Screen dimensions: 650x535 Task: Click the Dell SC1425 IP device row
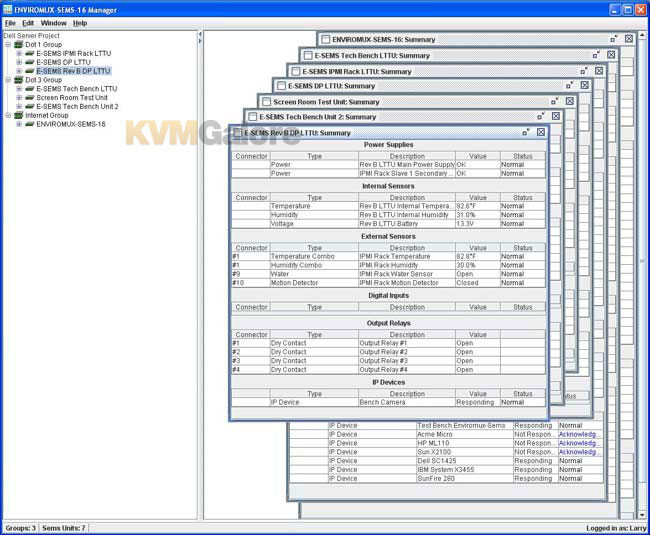click(x=446, y=461)
